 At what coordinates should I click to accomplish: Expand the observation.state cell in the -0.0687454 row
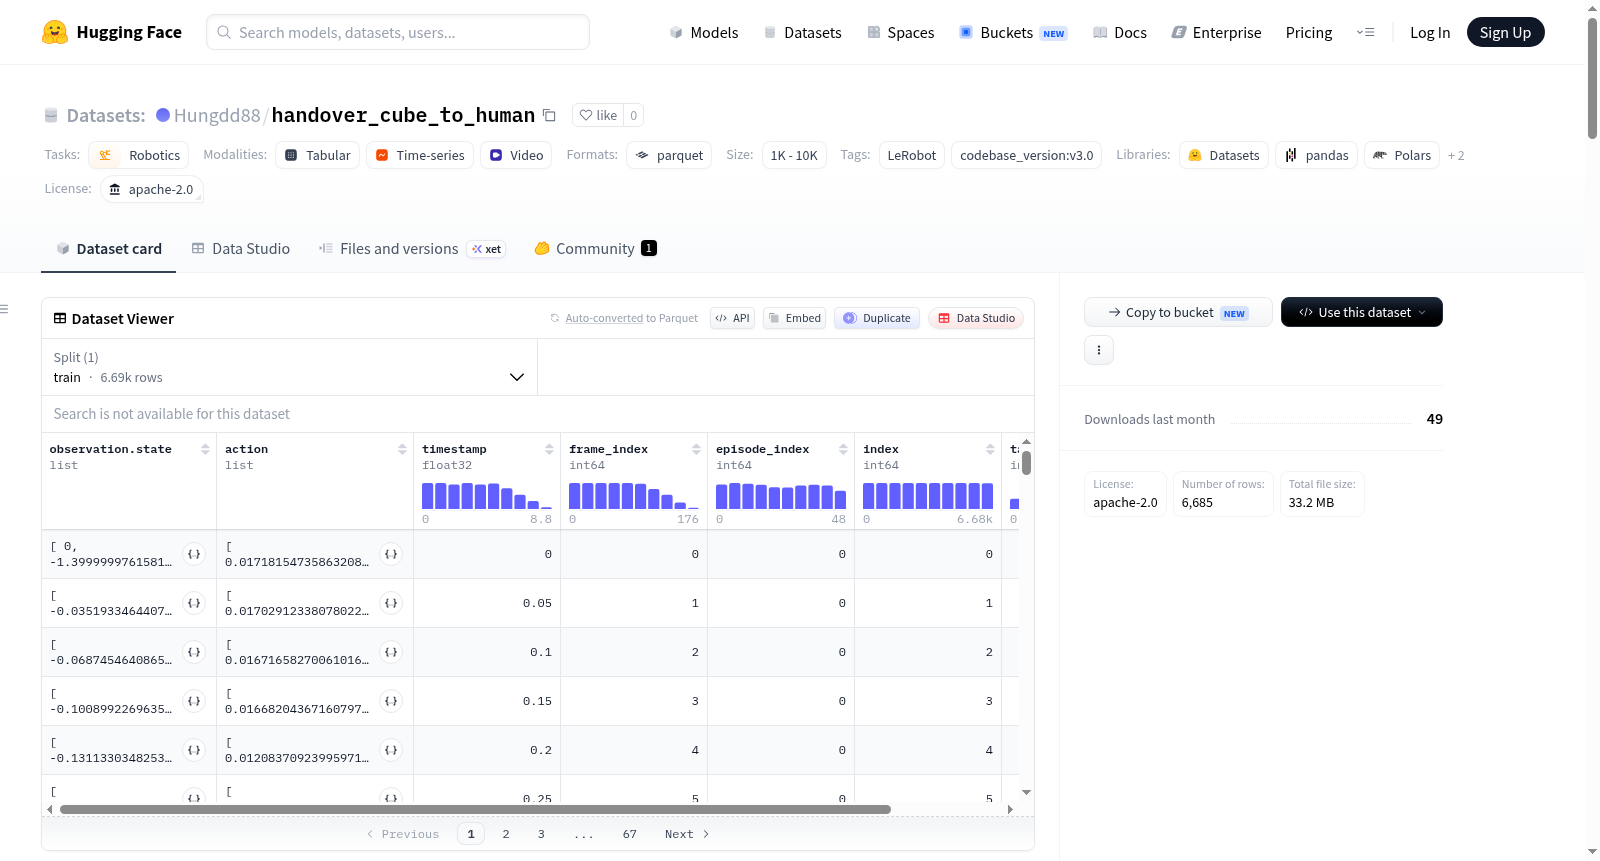194,652
